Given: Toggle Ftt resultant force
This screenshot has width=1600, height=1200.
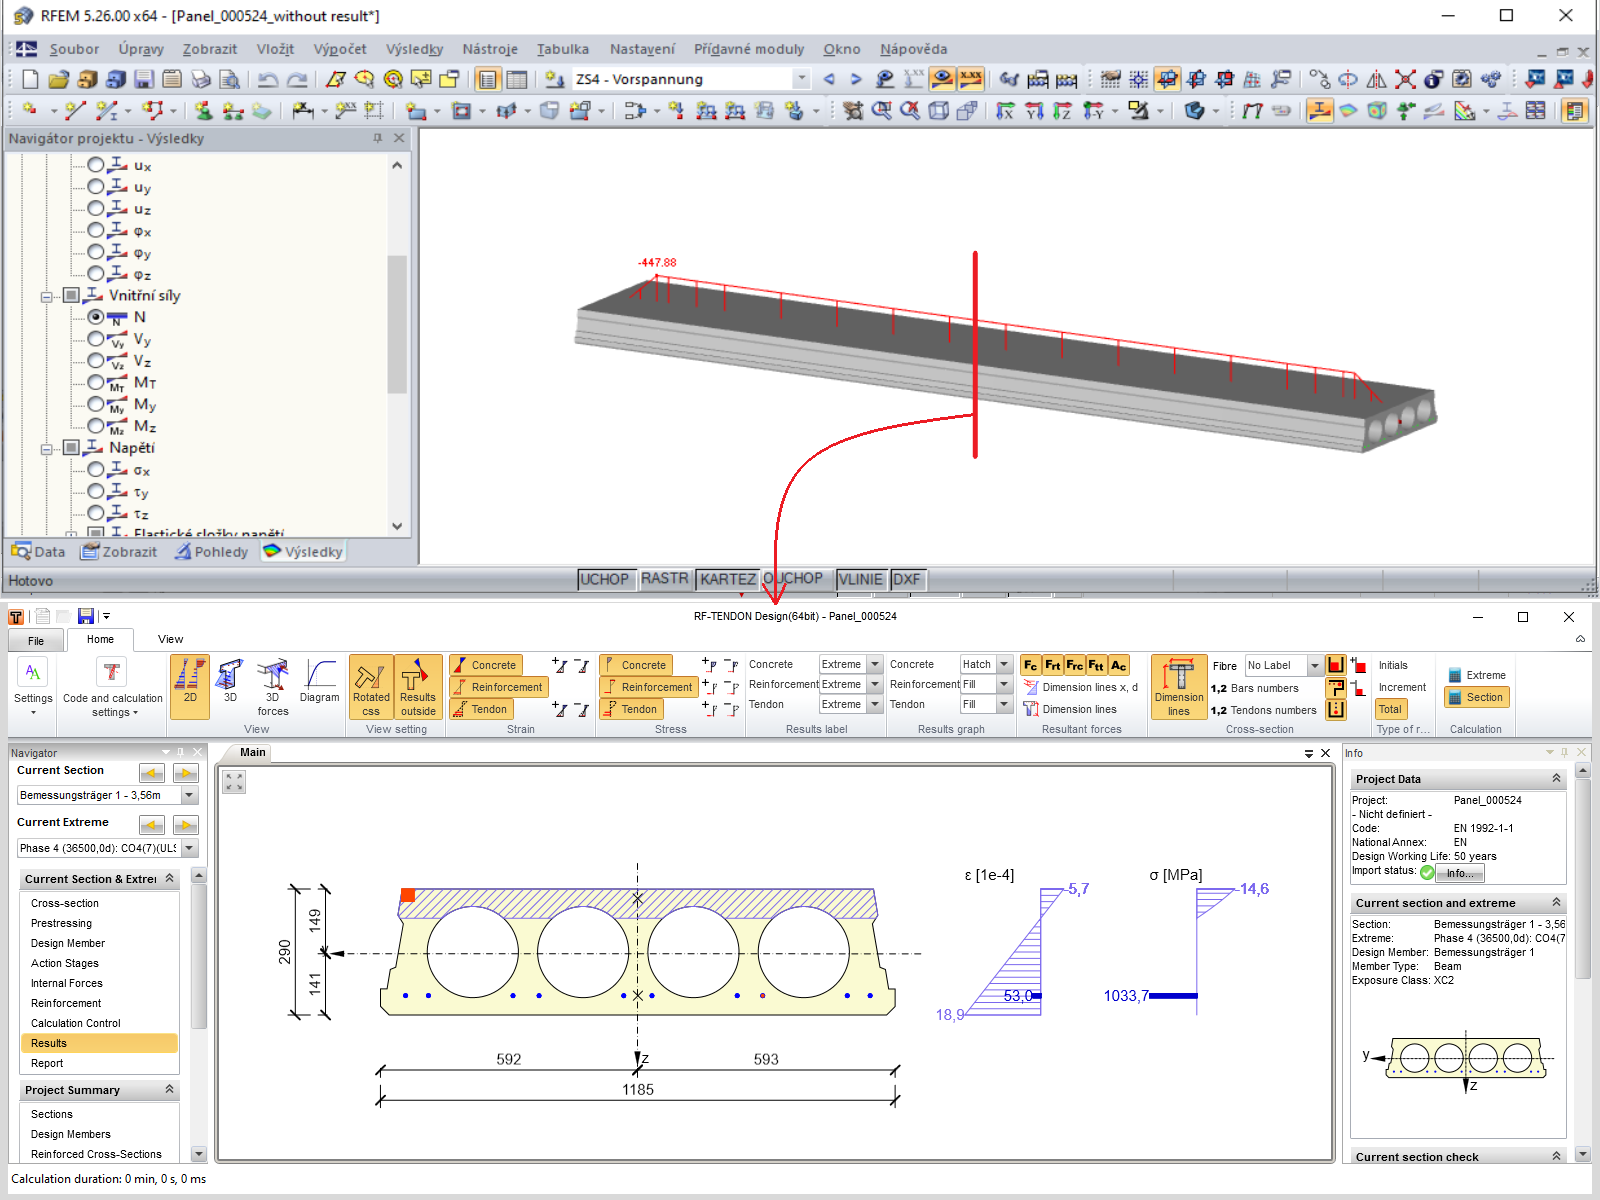Looking at the screenshot, I should 1097,665.
